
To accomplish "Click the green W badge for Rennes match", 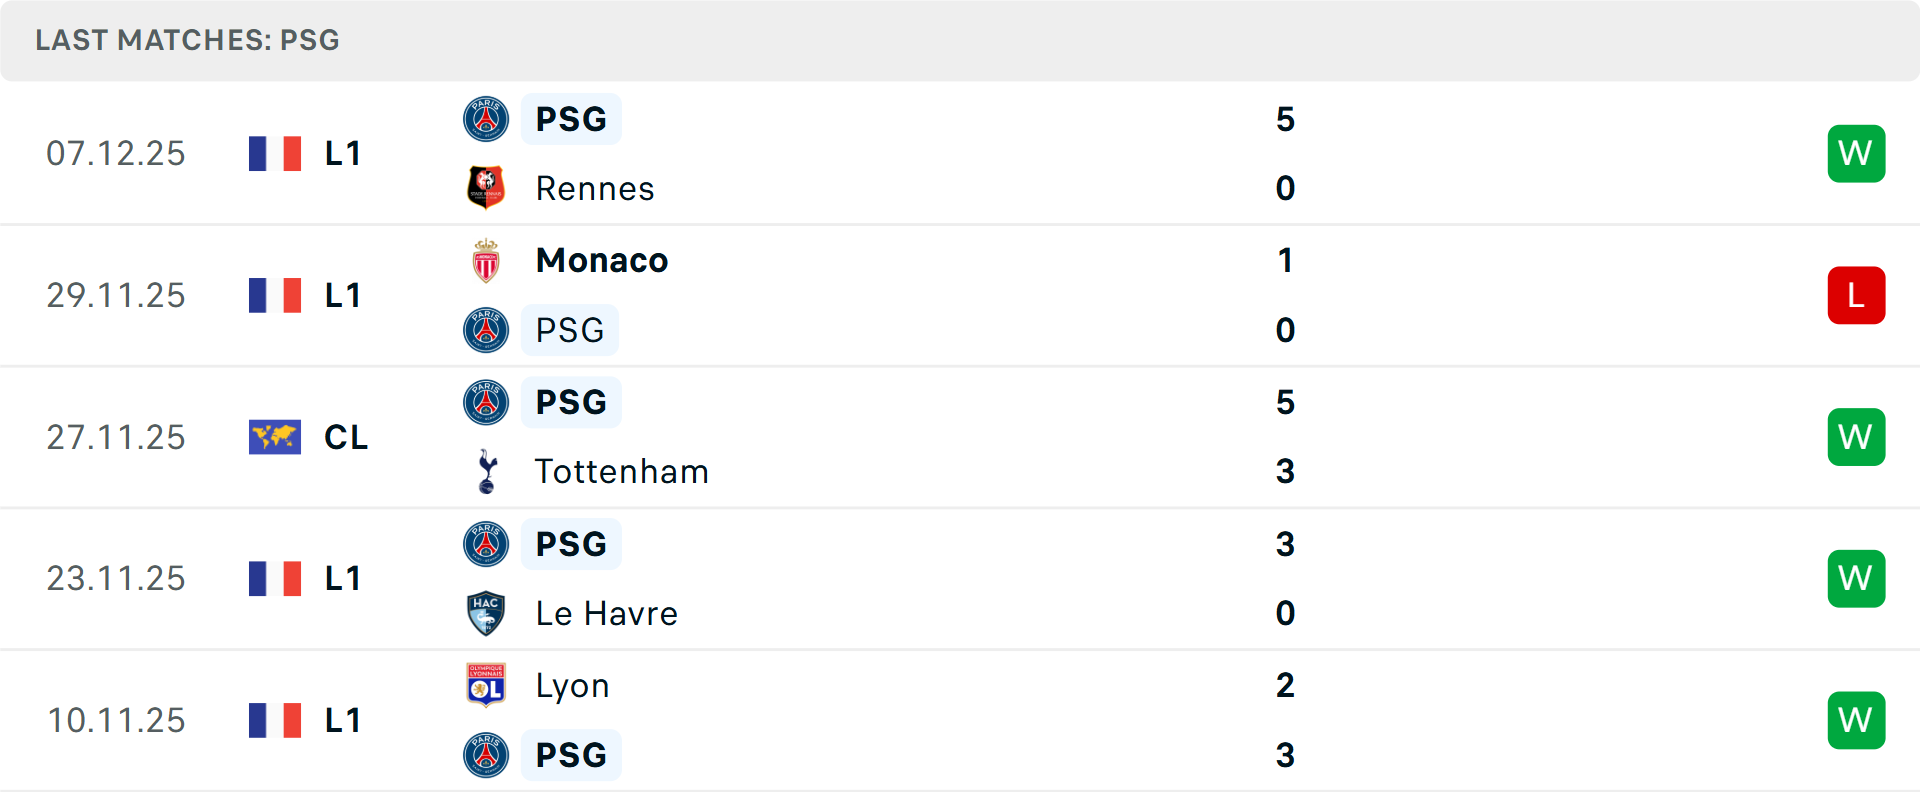I will [1856, 153].
